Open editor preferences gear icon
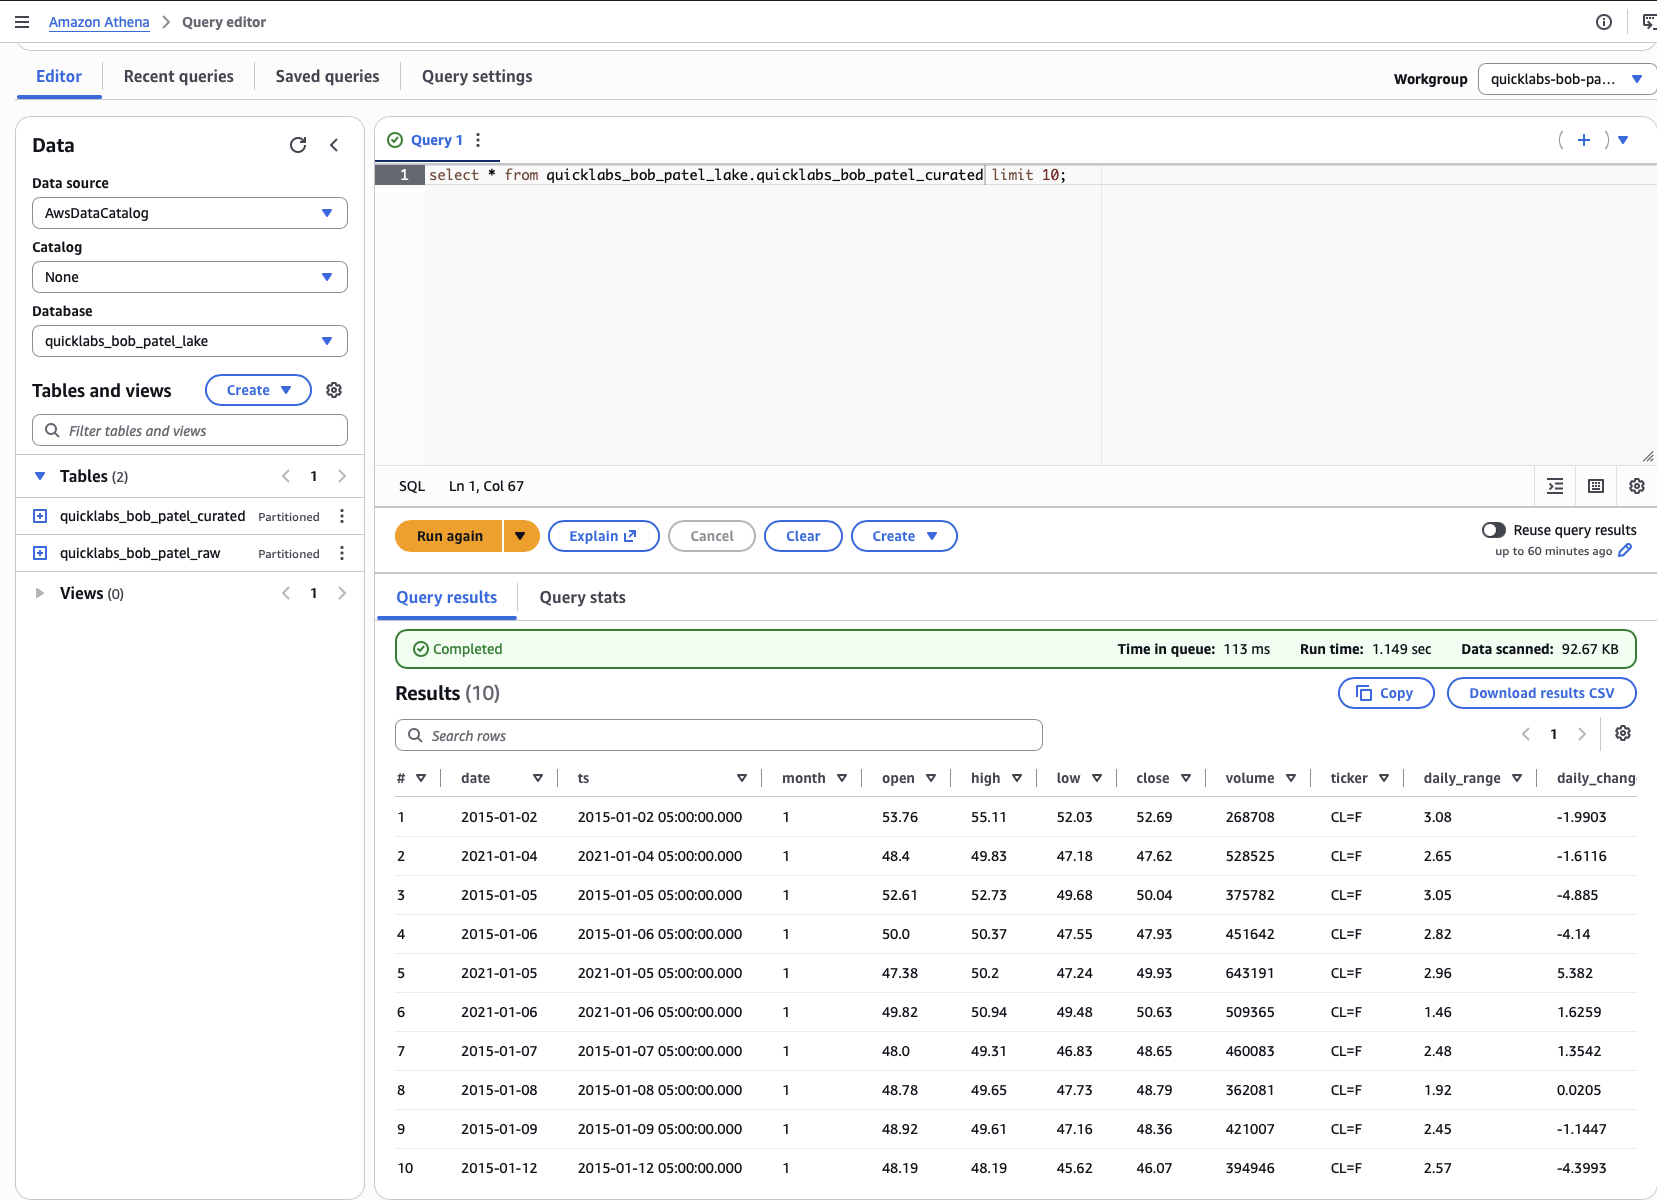1657x1200 pixels. pyautogui.click(x=1637, y=486)
